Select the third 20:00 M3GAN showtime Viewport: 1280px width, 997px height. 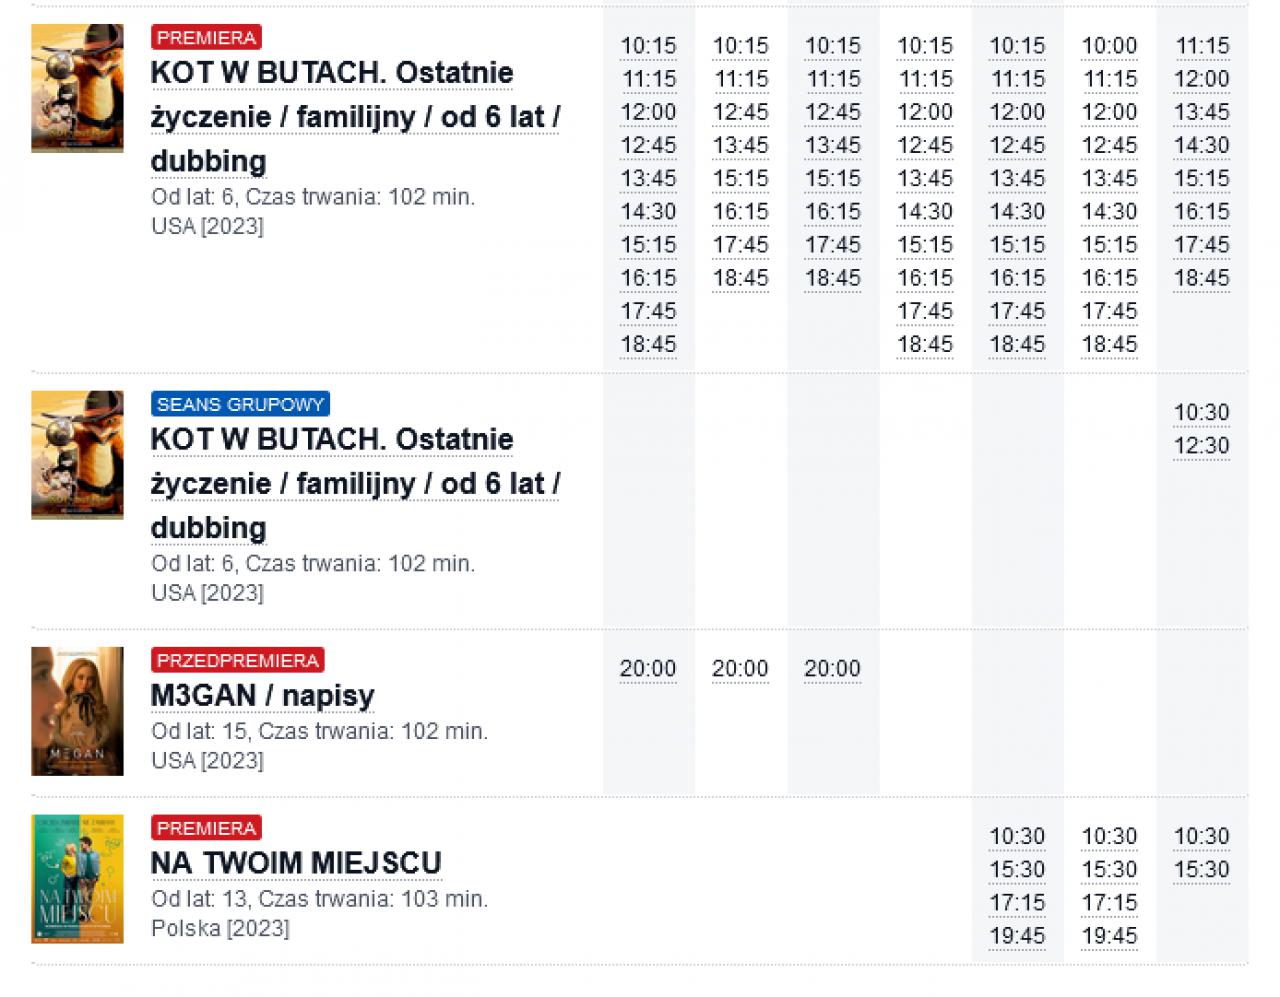pyautogui.click(x=832, y=669)
